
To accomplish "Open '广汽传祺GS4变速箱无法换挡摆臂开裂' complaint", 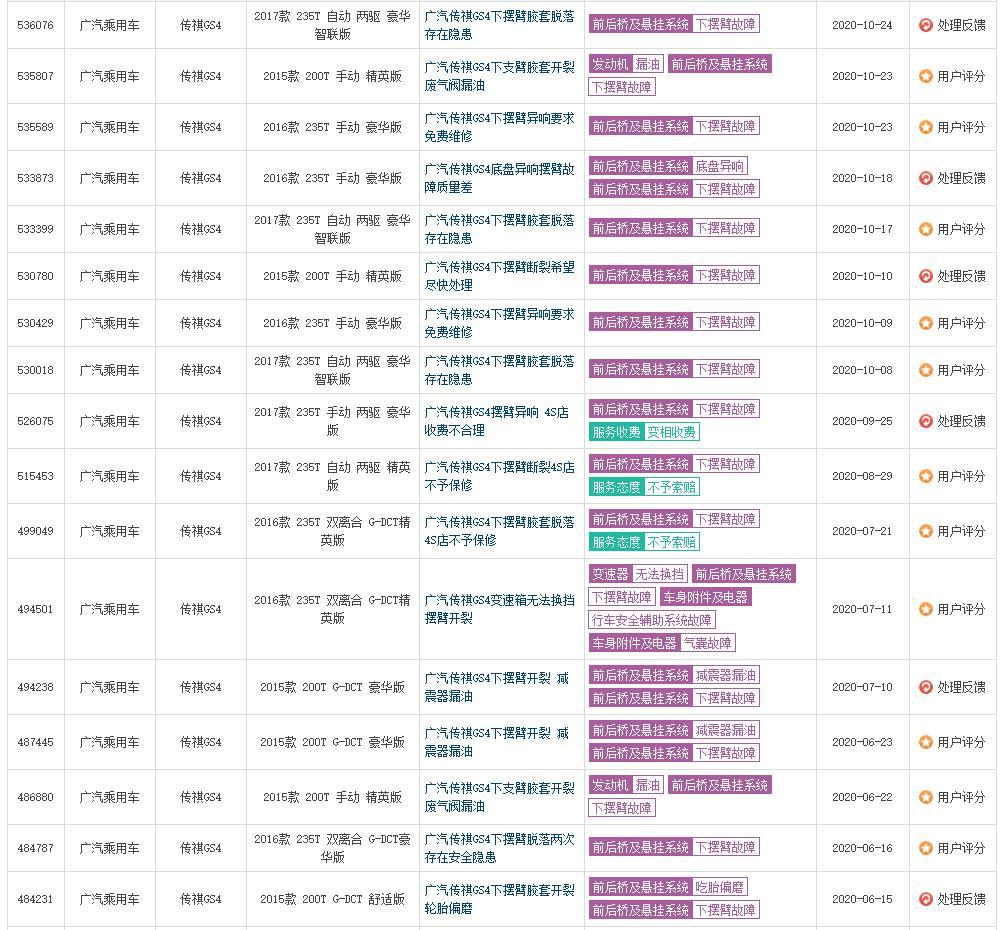I will click(x=500, y=609).
